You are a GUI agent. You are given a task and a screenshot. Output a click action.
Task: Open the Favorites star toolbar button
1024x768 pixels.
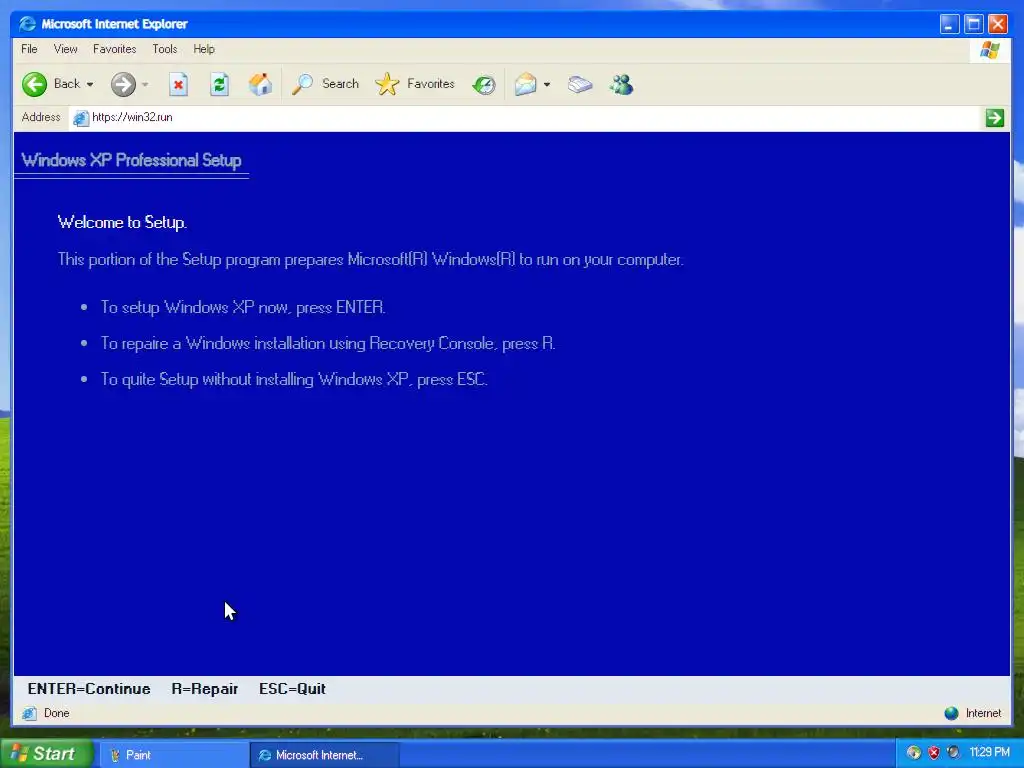click(x=415, y=84)
